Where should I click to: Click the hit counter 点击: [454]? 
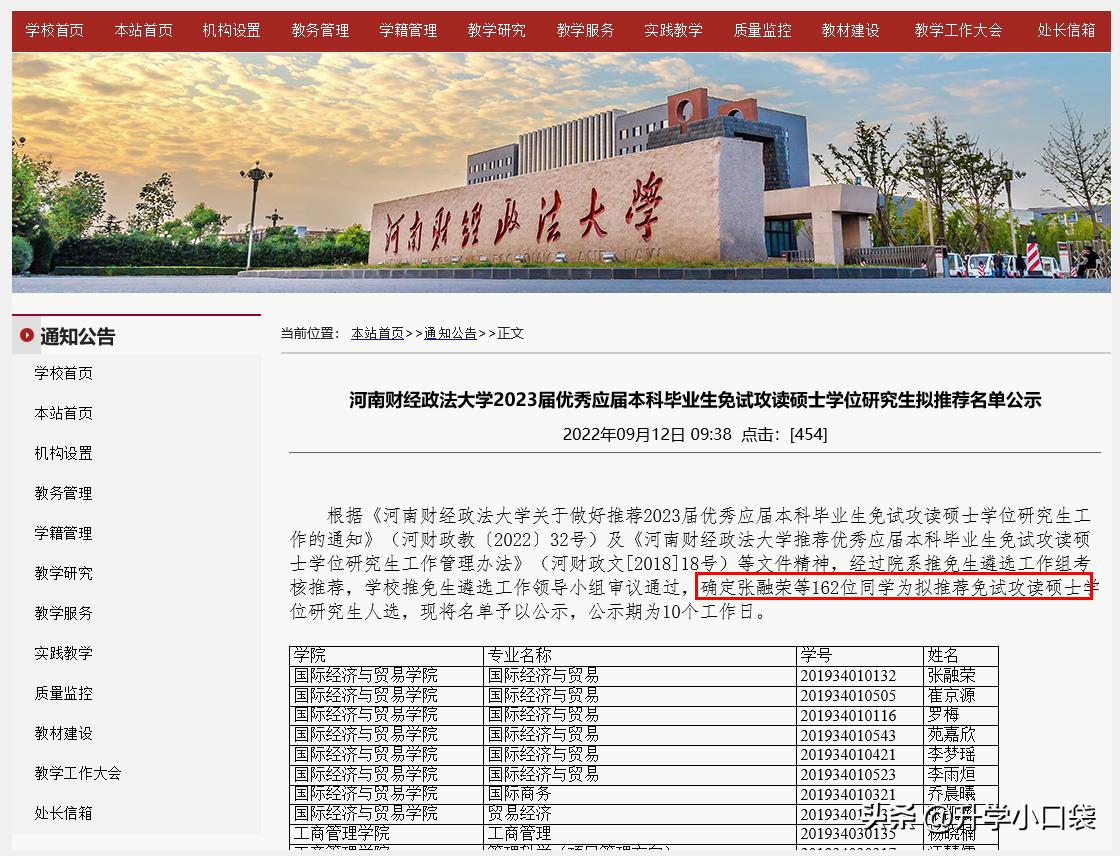[x=784, y=434]
